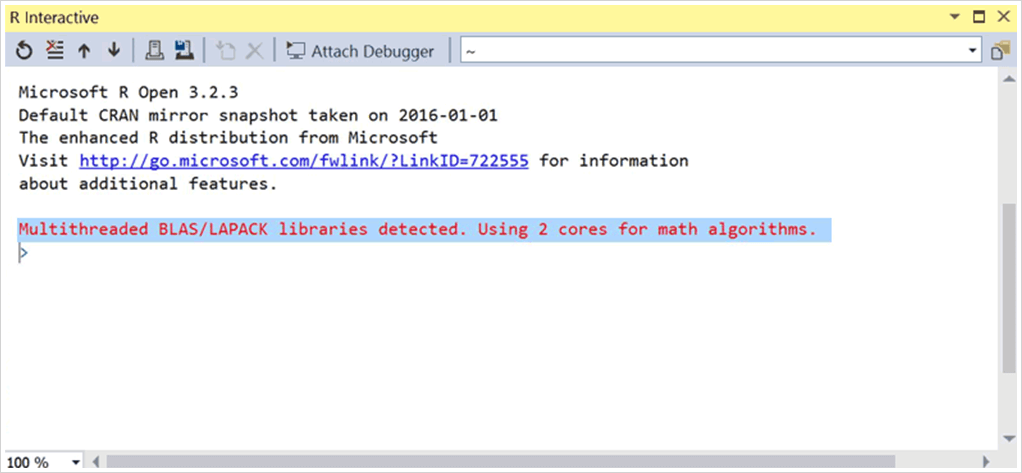Image resolution: width=1022 pixels, height=473 pixels.
Task: Open the 100 % zoom dropdown
Action: tap(76, 463)
